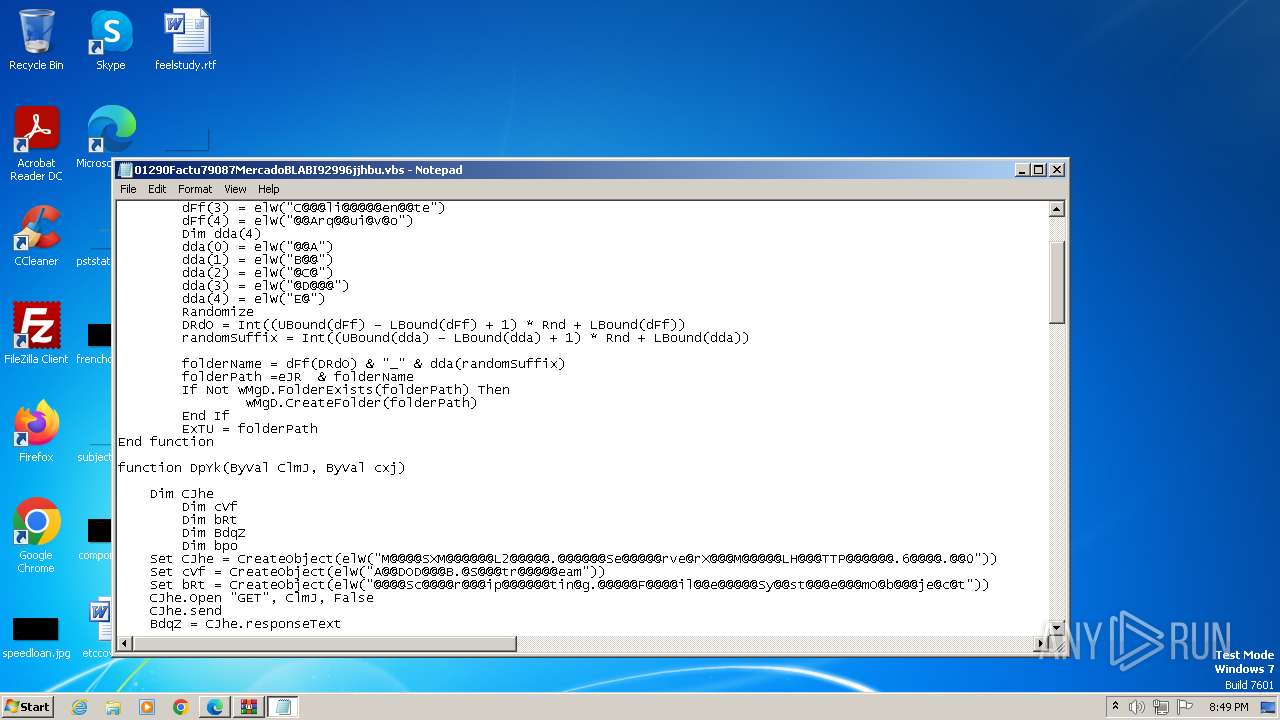Close the Notepad window

(1057, 170)
